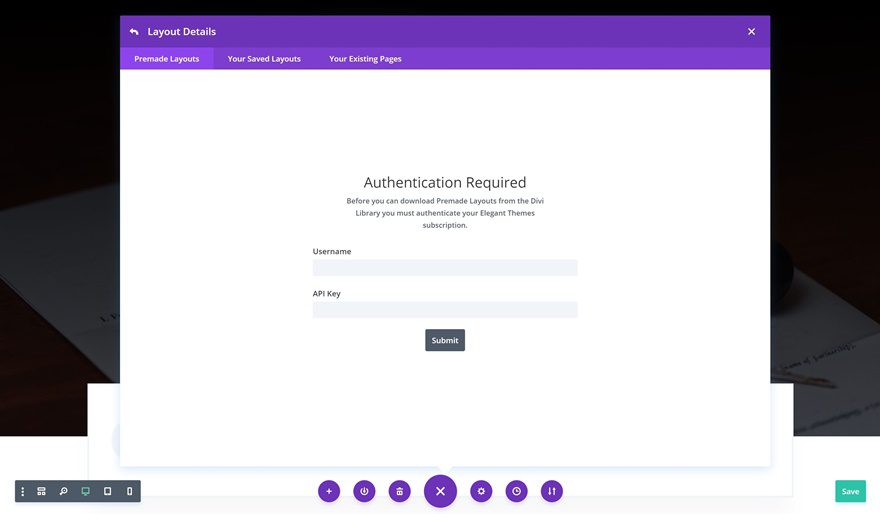Open page settings gear icon
Image resolution: width=880 pixels, height=514 pixels.
coord(481,492)
